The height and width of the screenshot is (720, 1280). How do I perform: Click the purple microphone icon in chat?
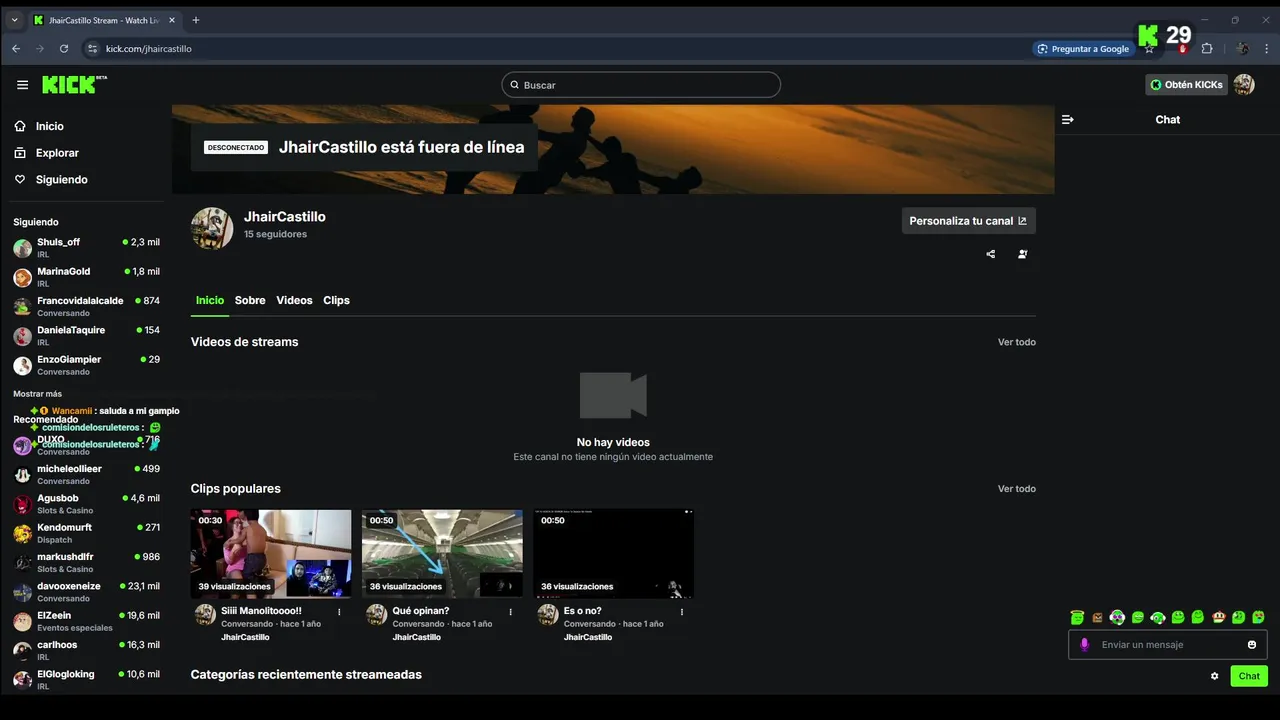1084,645
